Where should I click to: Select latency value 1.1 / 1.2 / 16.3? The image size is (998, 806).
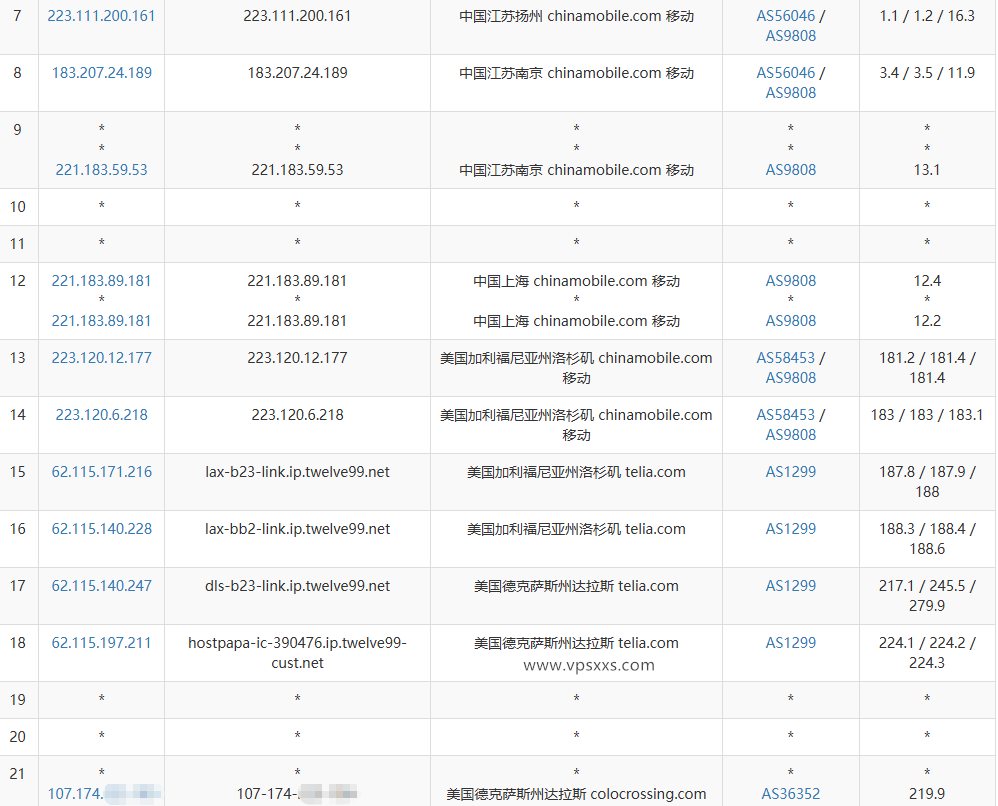(927, 16)
